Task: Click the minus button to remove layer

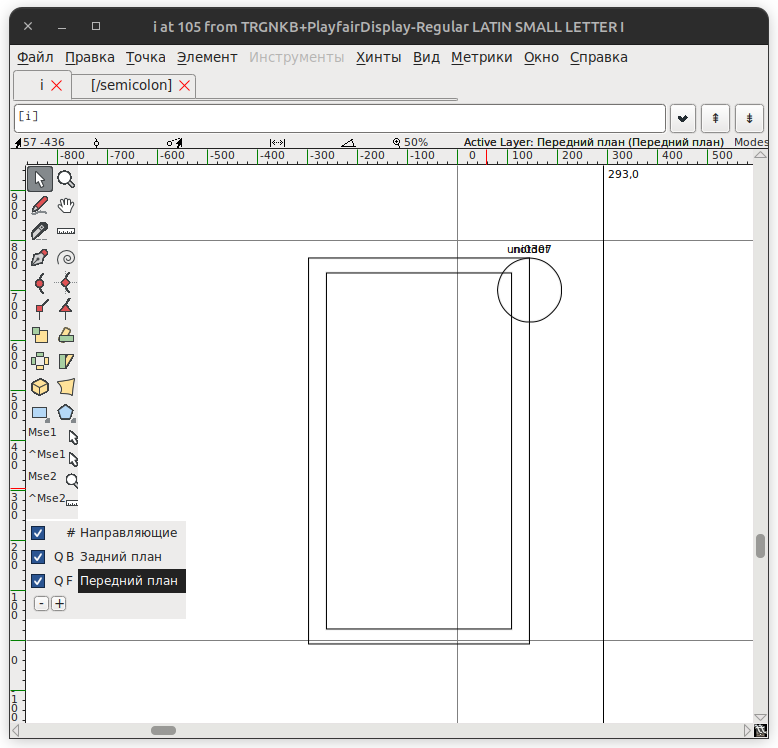Action: [x=41, y=603]
